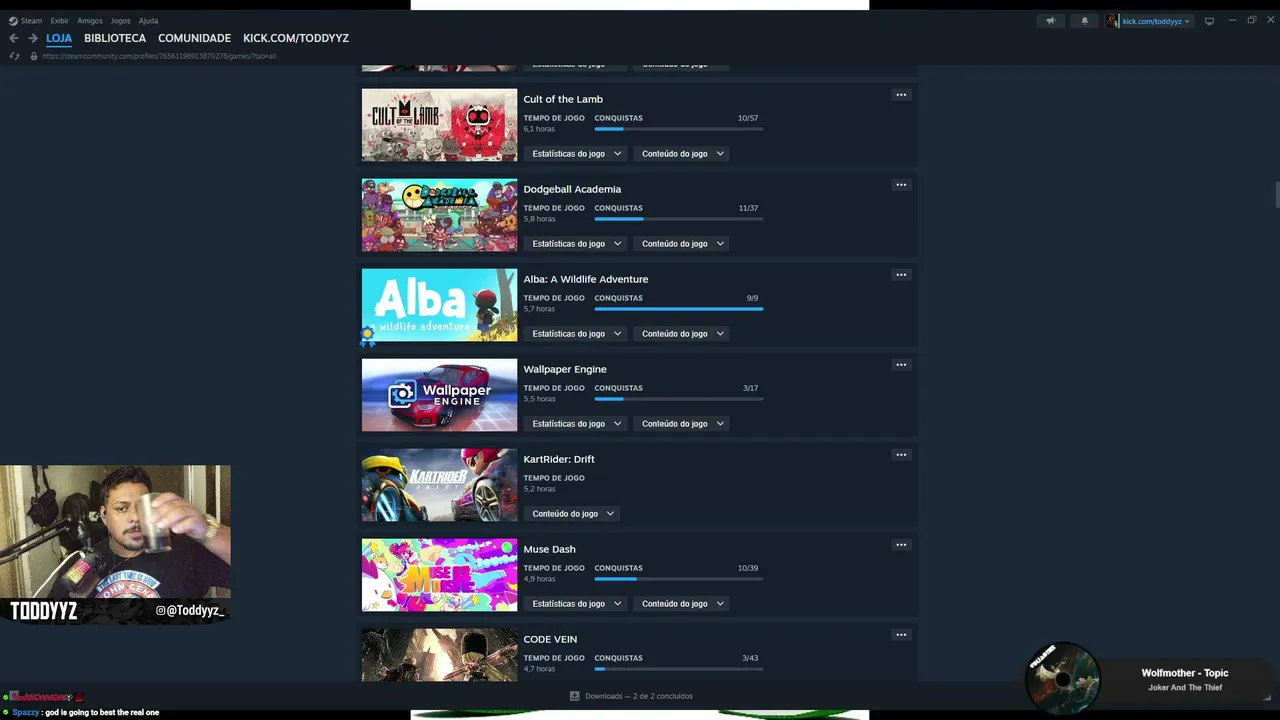
Task: Open the Exibir menu
Action: point(60,21)
